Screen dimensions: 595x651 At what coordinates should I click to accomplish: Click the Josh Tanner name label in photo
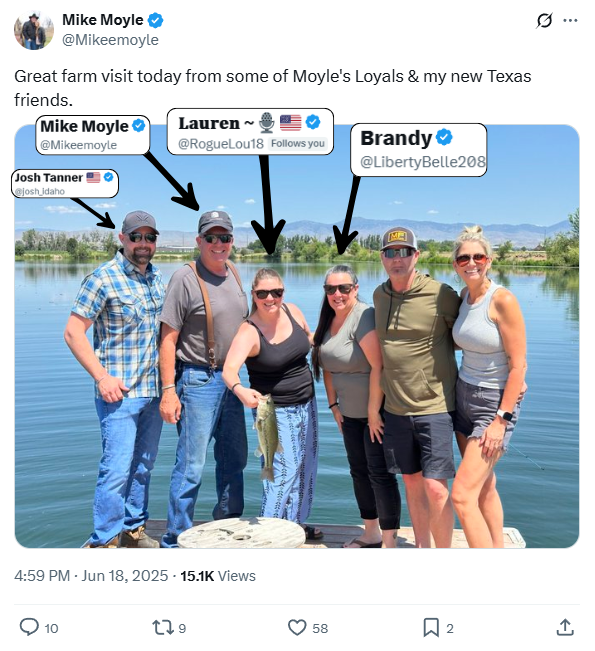pyautogui.click(x=49, y=178)
